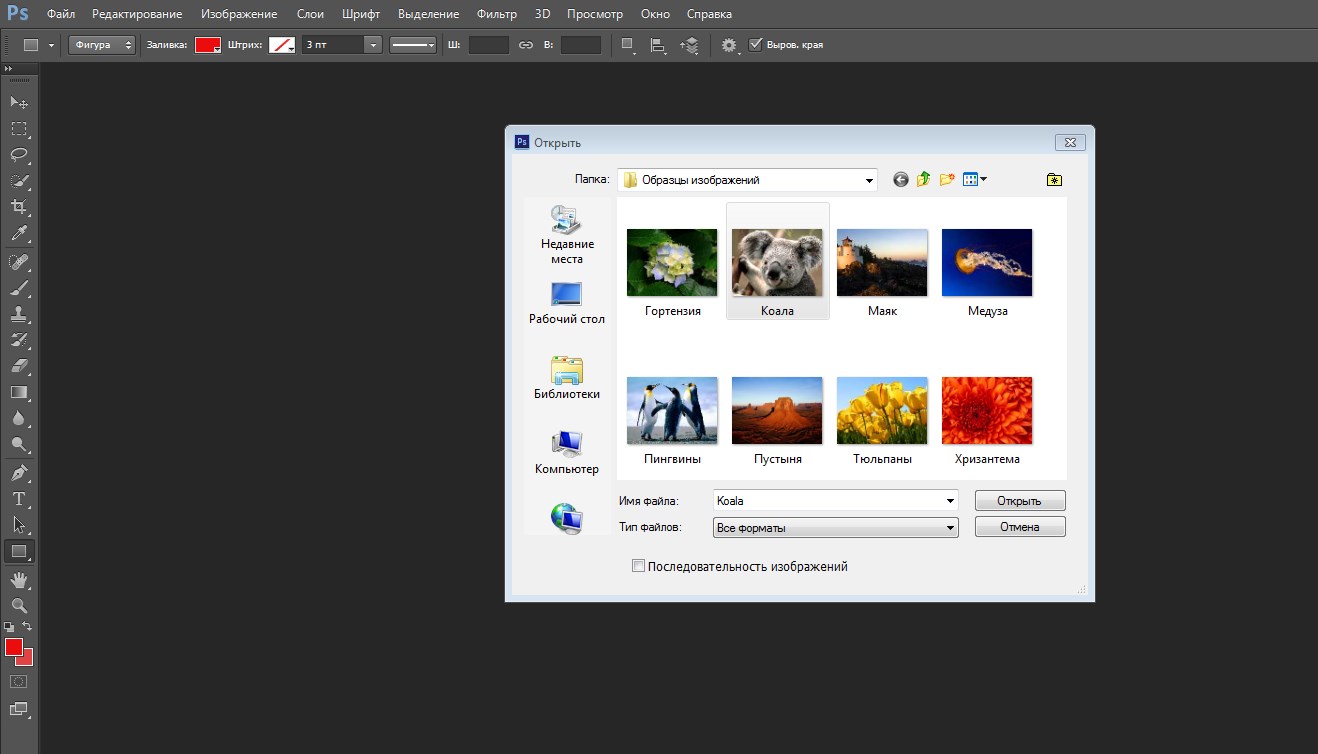Select the Pen tool

18,472
